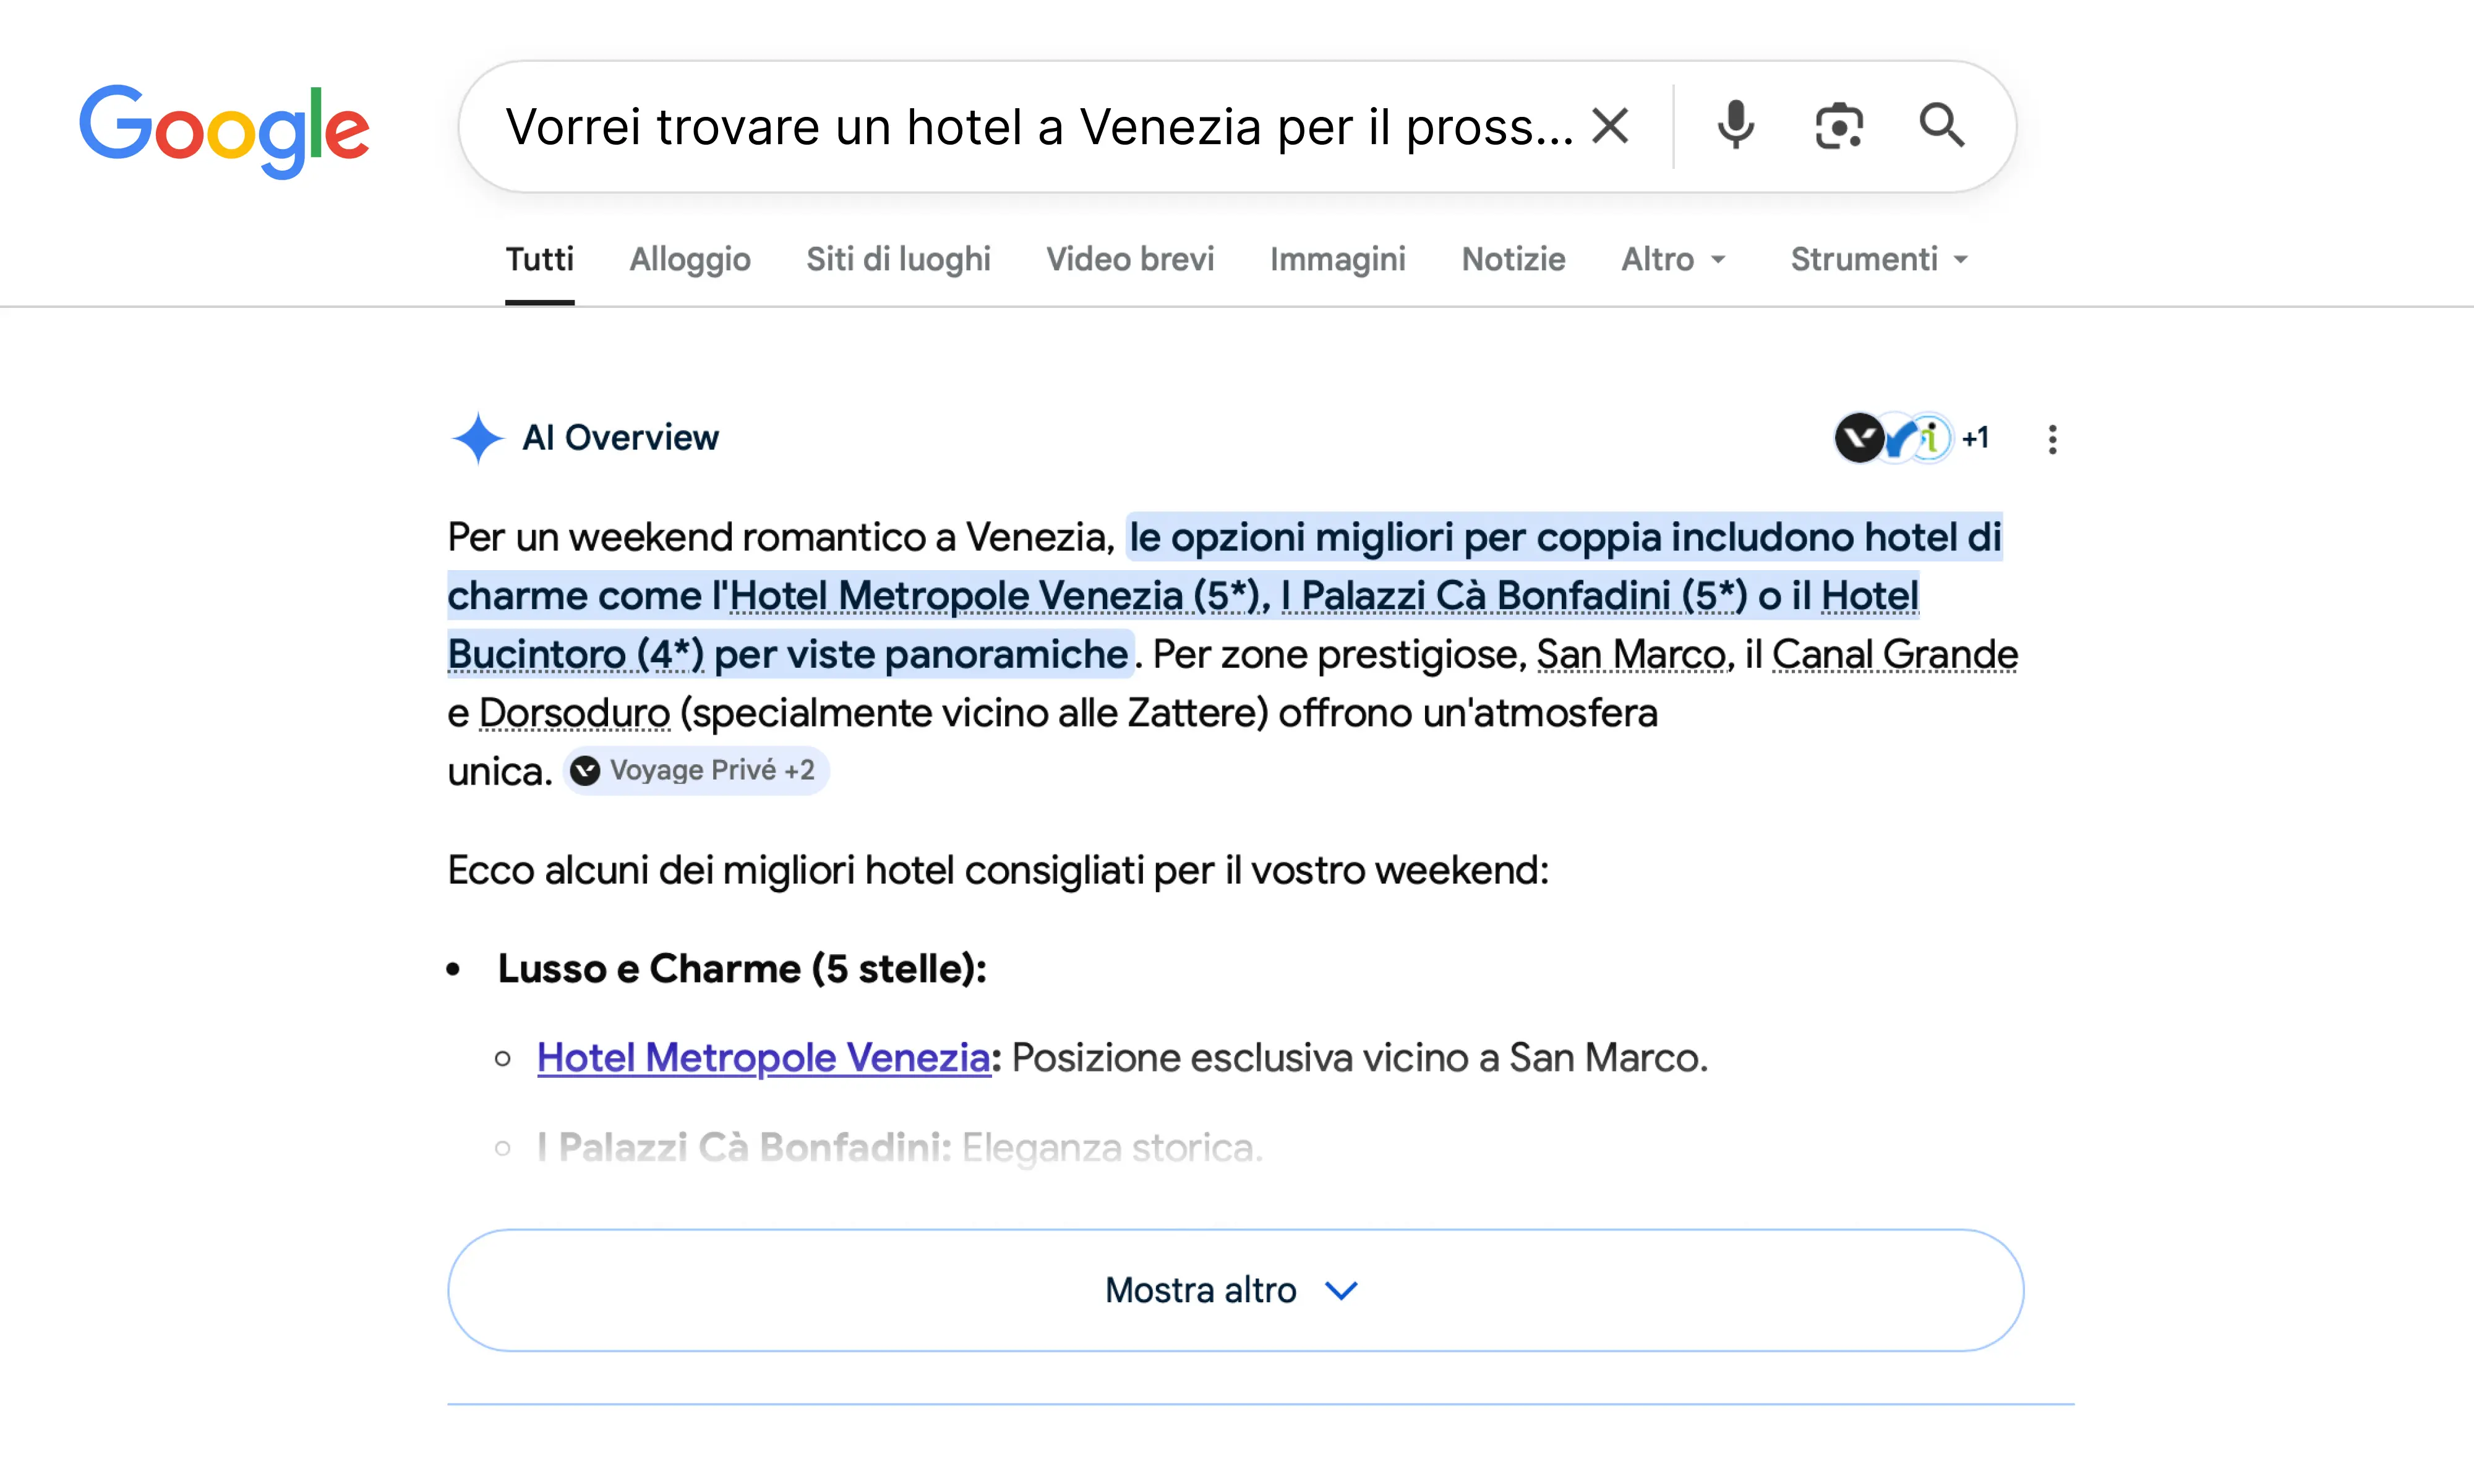The image size is (2474, 1484).
Task: Click the Canal Grande underlined link
Action: point(1894,655)
